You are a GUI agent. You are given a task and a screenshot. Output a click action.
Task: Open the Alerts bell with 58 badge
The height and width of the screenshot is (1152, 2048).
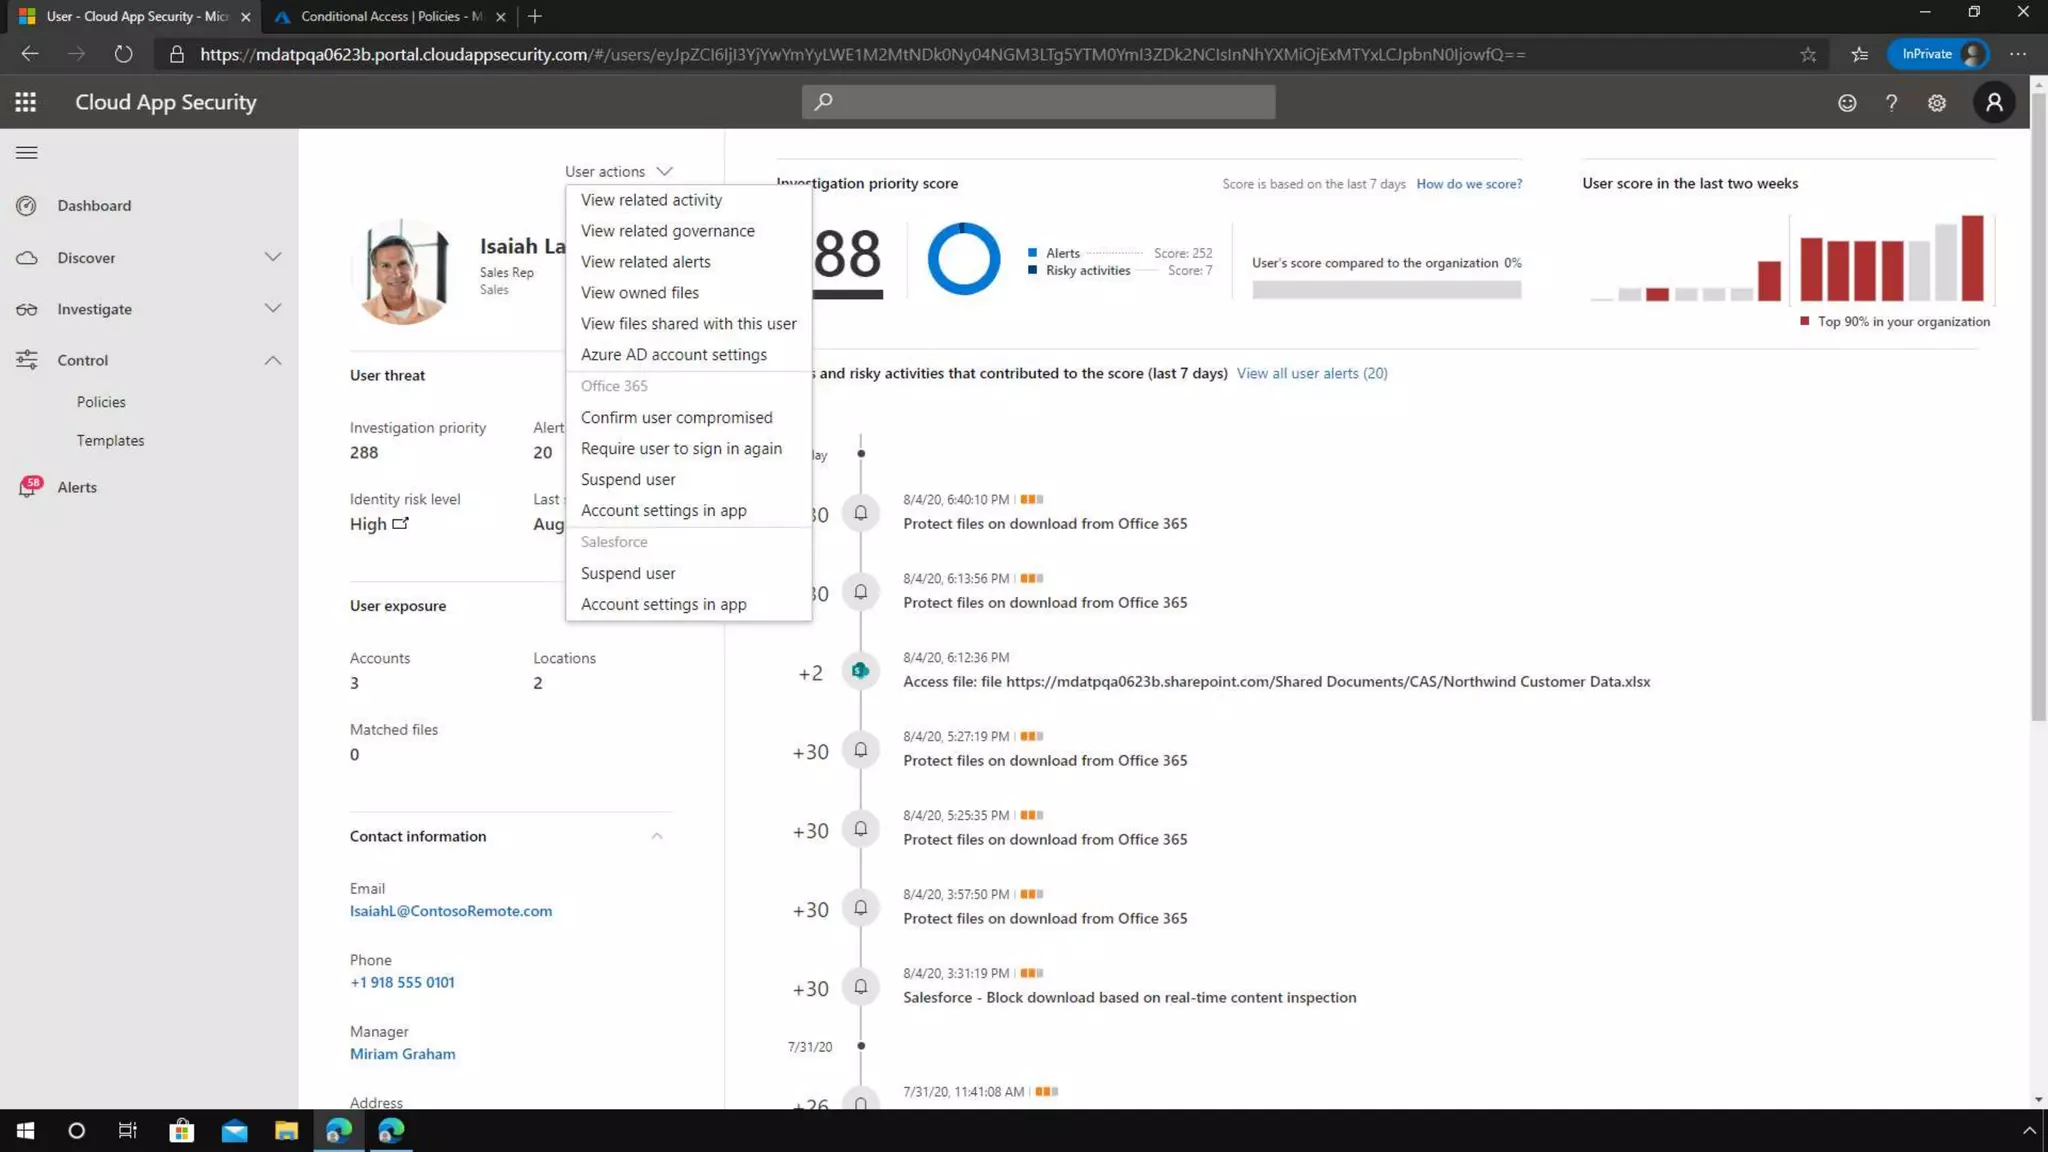28,487
